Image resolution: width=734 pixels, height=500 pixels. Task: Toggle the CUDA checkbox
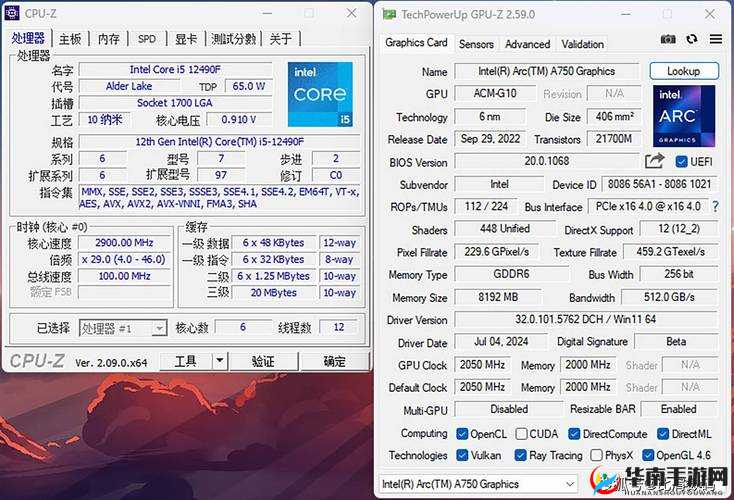520,434
